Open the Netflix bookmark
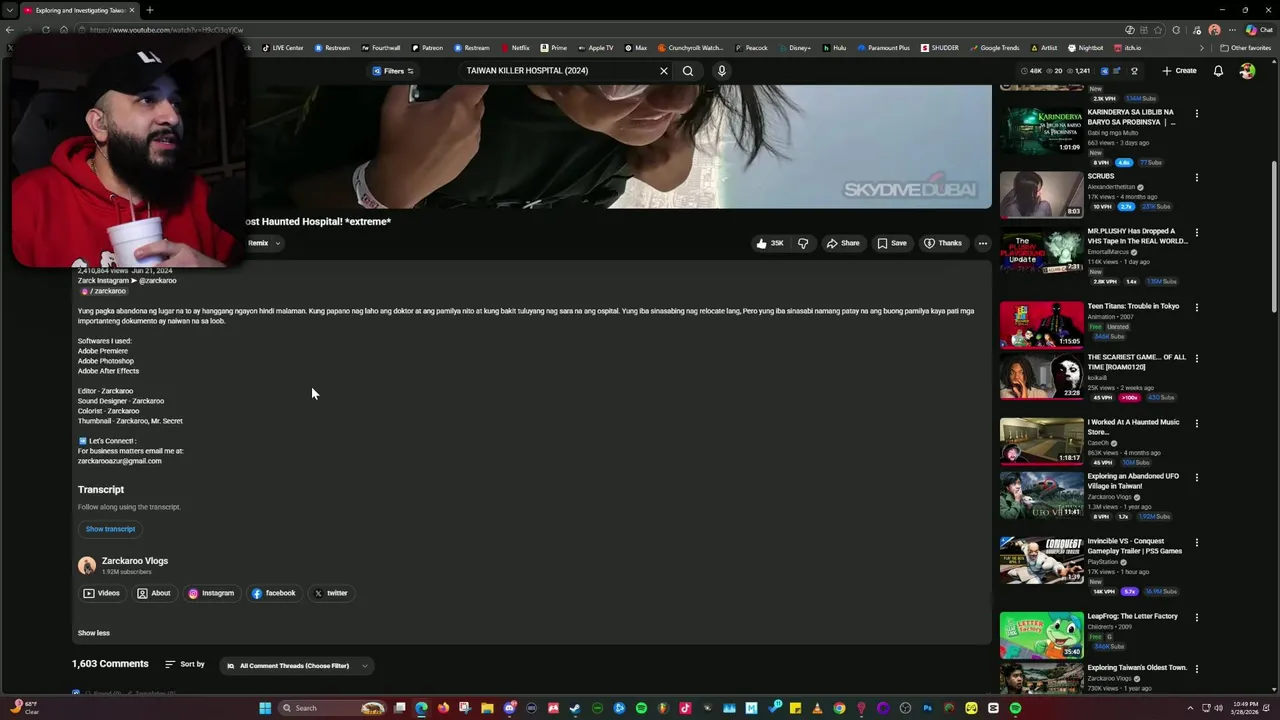This screenshot has height=720, width=1280. tap(514, 48)
